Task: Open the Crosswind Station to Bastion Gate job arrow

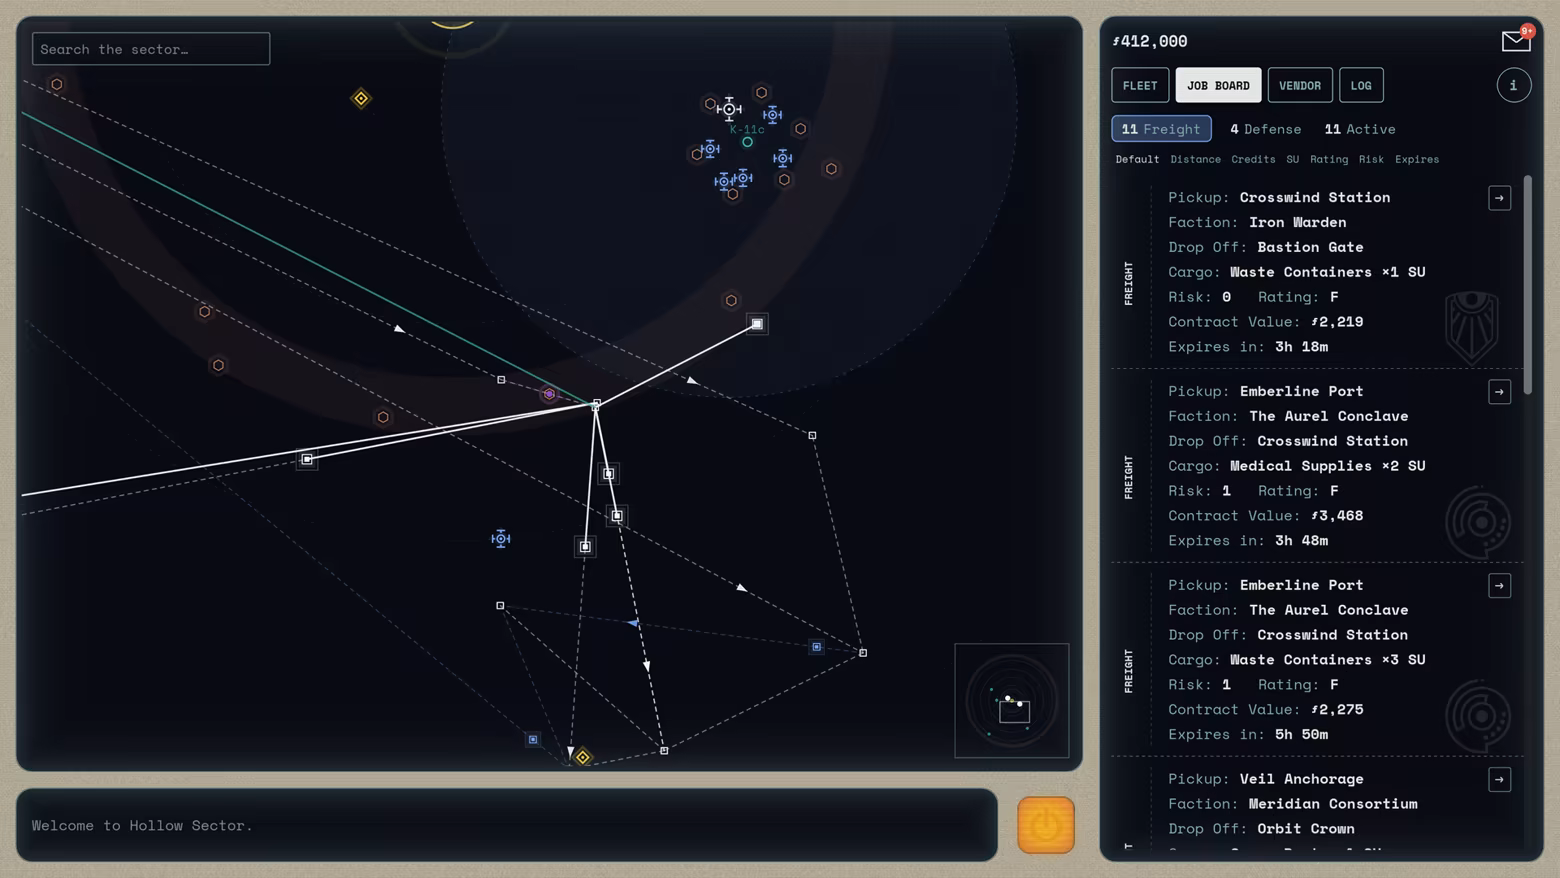Action: [x=1499, y=198]
